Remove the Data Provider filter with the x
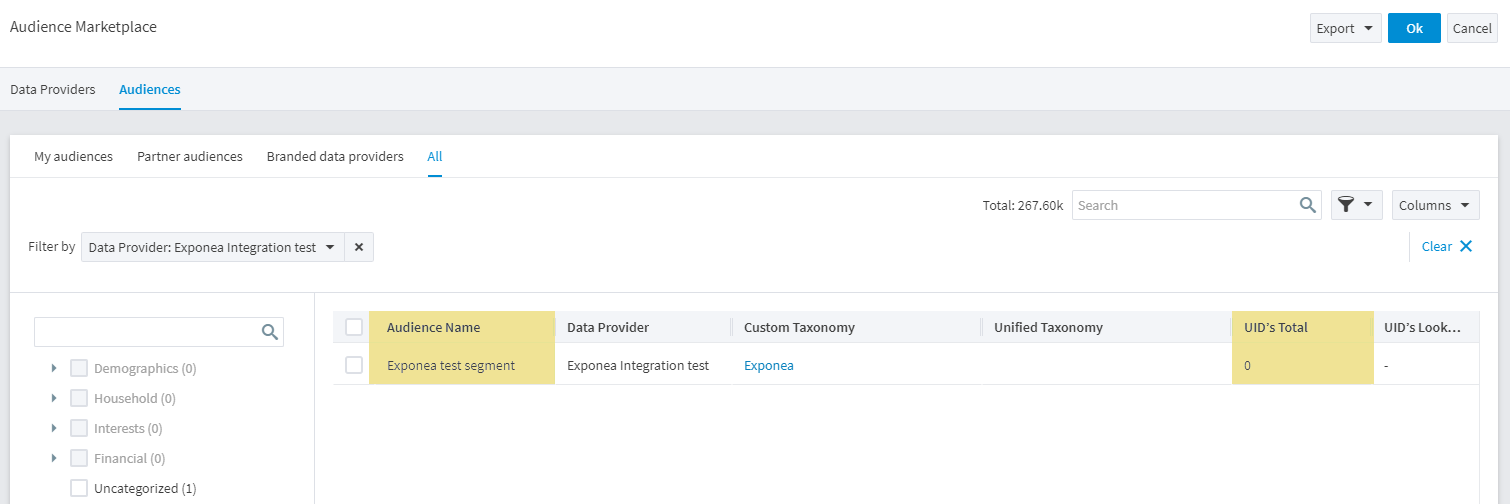The image size is (1510, 504). click(x=358, y=247)
